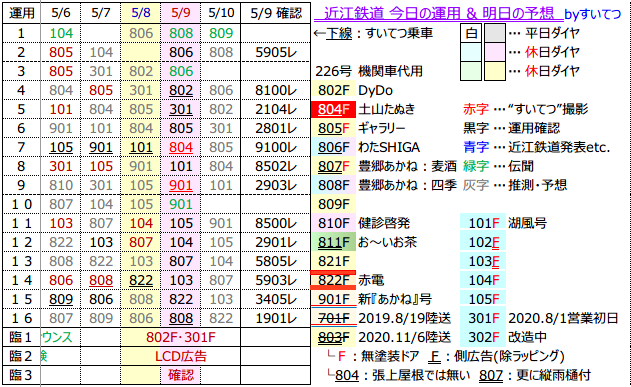
Task: Select underlined 822 in row 14, 5/8
Action: click(x=141, y=280)
